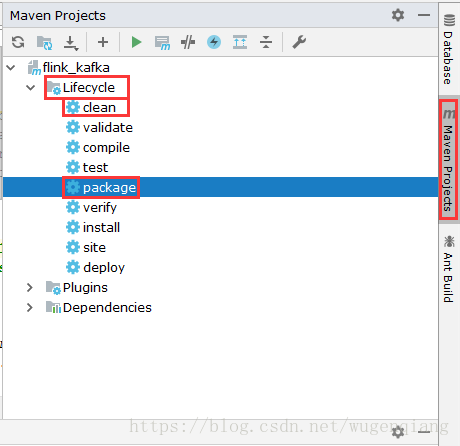
Task: Expand the Dependencies folder chevron
Action: click(x=30, y=307)
